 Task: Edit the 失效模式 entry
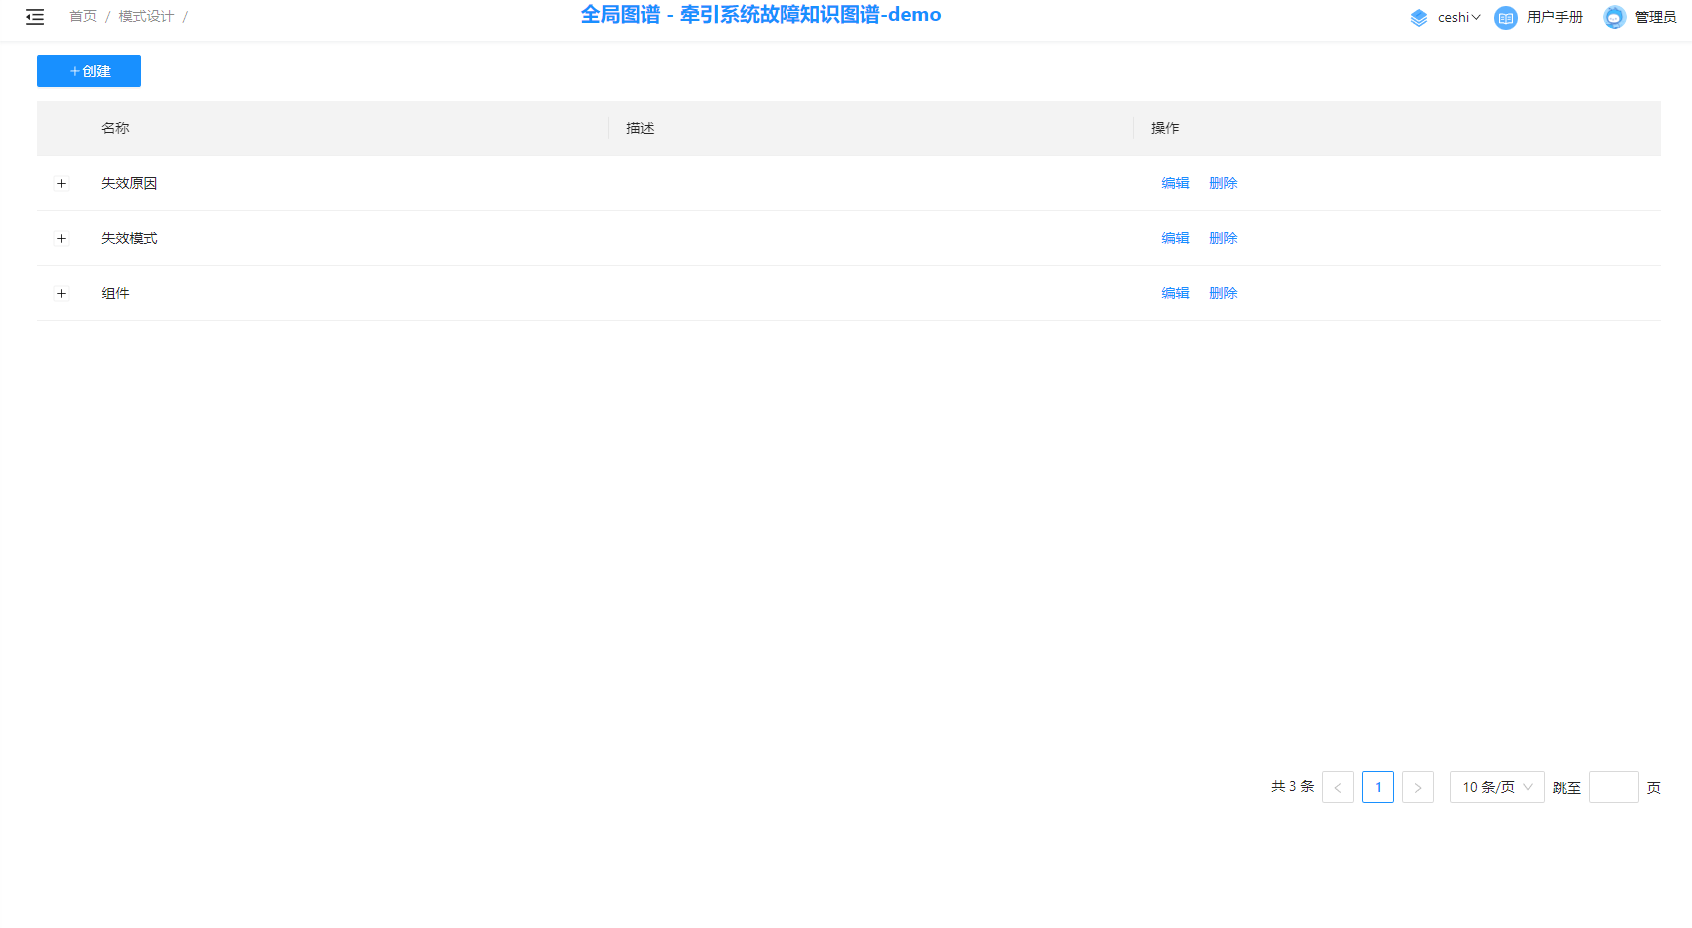coord(1175,238)
